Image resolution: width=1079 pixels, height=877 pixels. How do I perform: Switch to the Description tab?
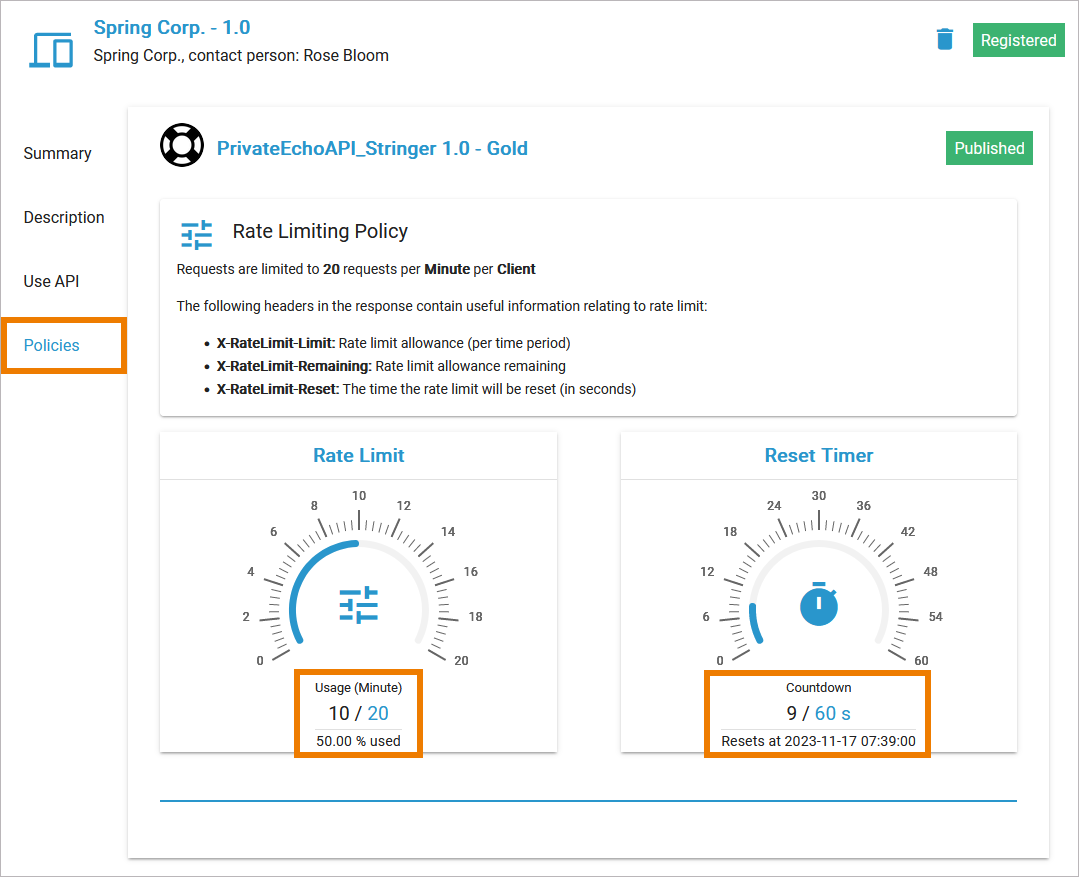point(64,217)
